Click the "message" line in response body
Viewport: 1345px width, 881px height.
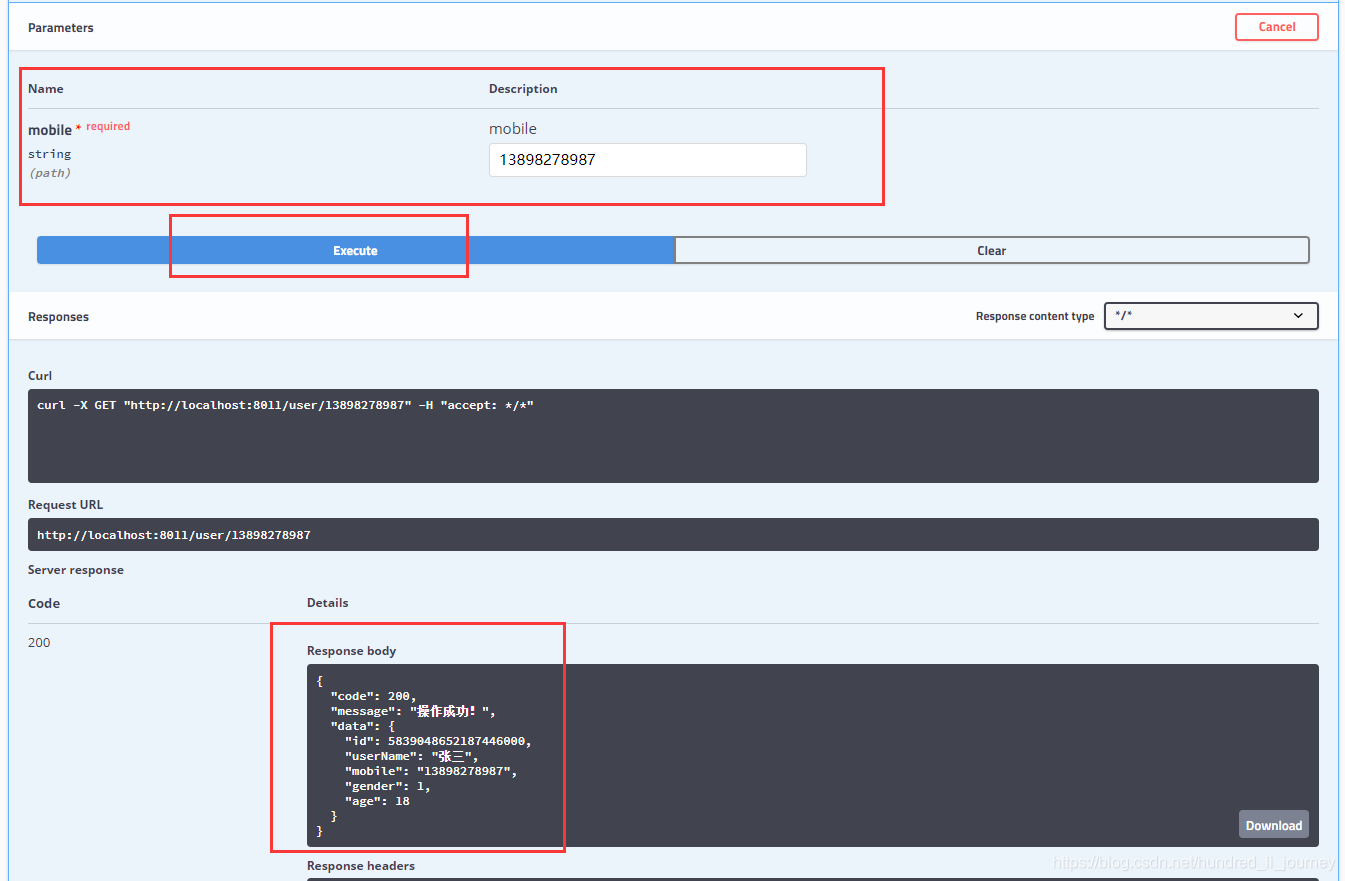(413, 711)
